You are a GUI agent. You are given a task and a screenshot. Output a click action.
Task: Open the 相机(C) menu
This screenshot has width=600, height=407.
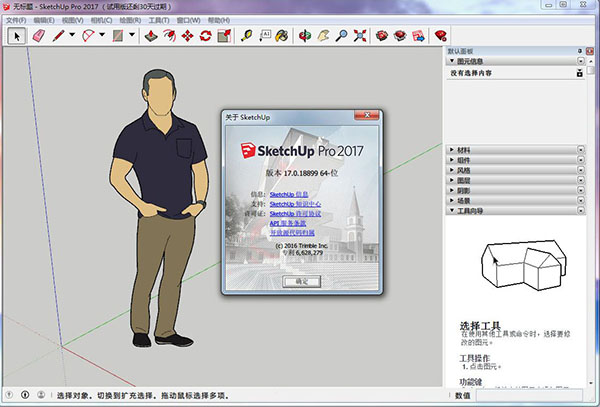pos(101,20)
